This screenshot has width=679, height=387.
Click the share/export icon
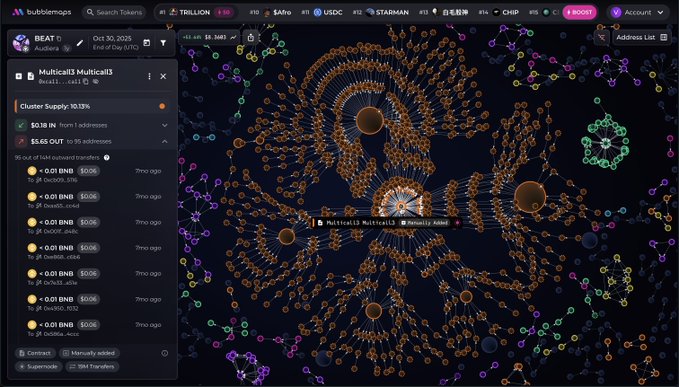[251, 38]
